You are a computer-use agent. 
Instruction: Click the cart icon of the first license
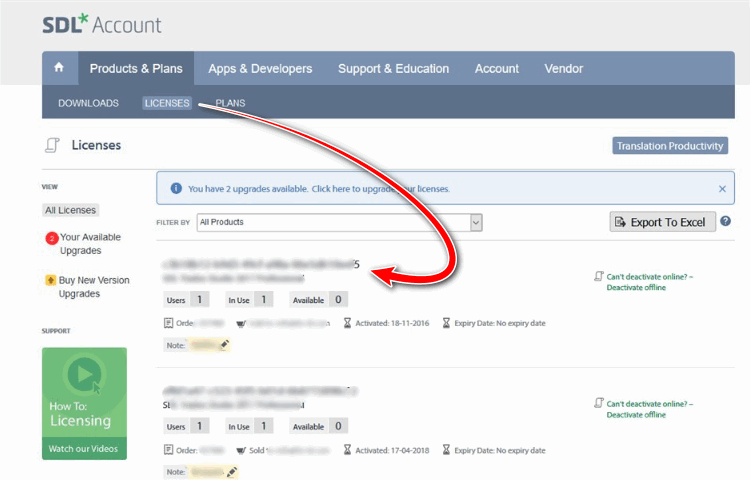pyautogui.click(x=241, y=324)
